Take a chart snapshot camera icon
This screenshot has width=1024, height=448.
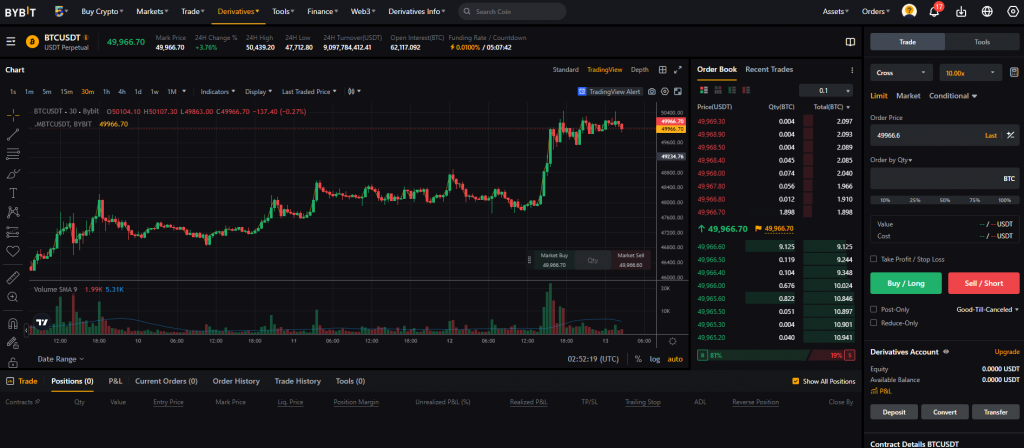click(x=652, y=91)
